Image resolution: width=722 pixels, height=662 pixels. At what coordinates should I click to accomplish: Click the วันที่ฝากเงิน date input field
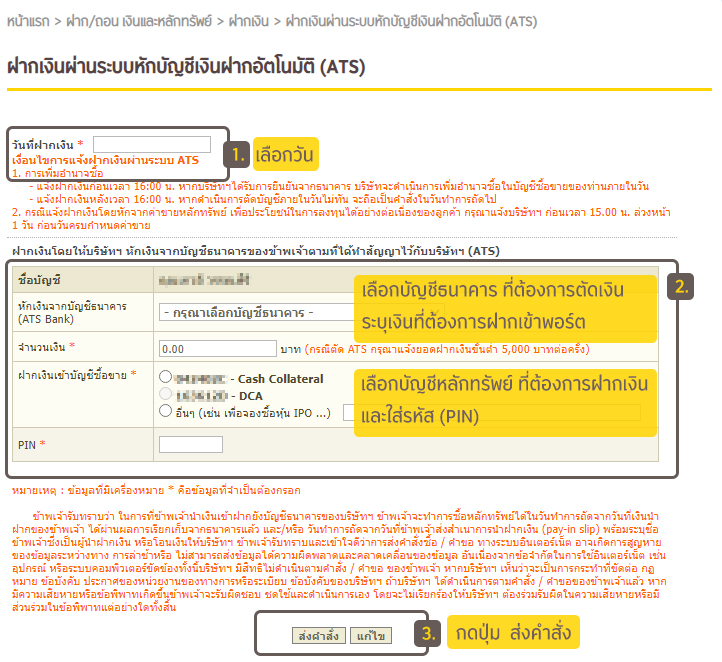click(x=151, y=144)
